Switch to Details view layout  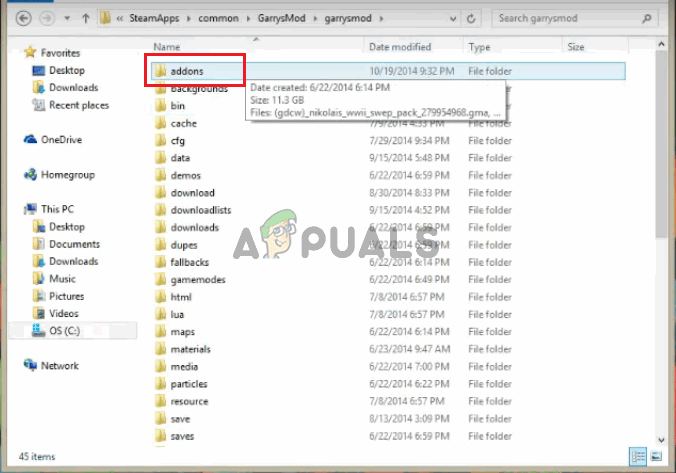point(638,457)
